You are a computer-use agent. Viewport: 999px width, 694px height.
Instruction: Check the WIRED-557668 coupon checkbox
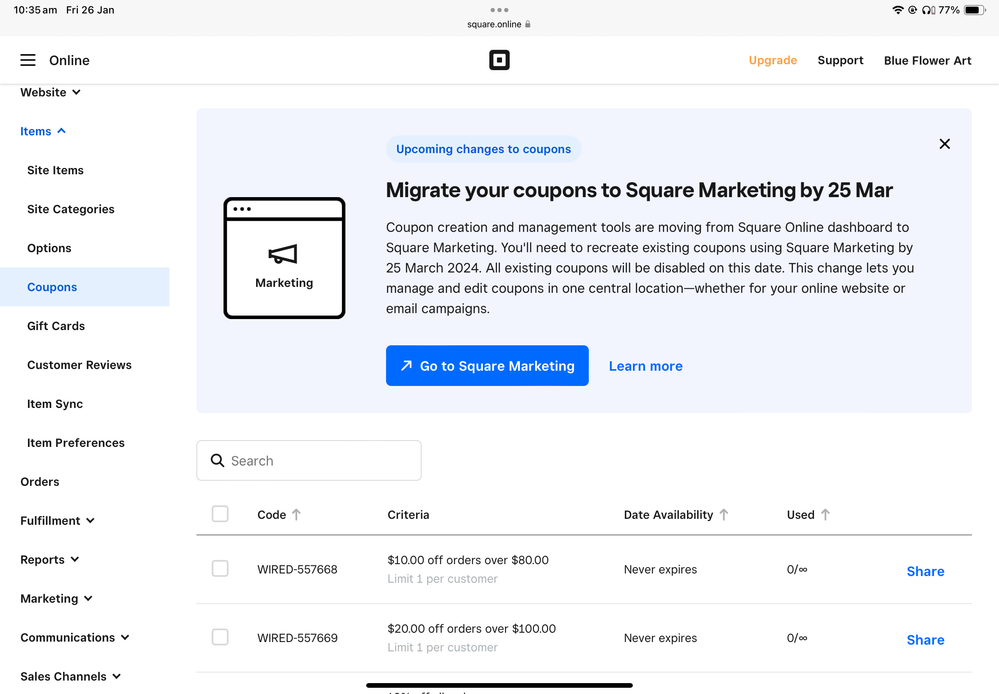click(x=220, y=569)
